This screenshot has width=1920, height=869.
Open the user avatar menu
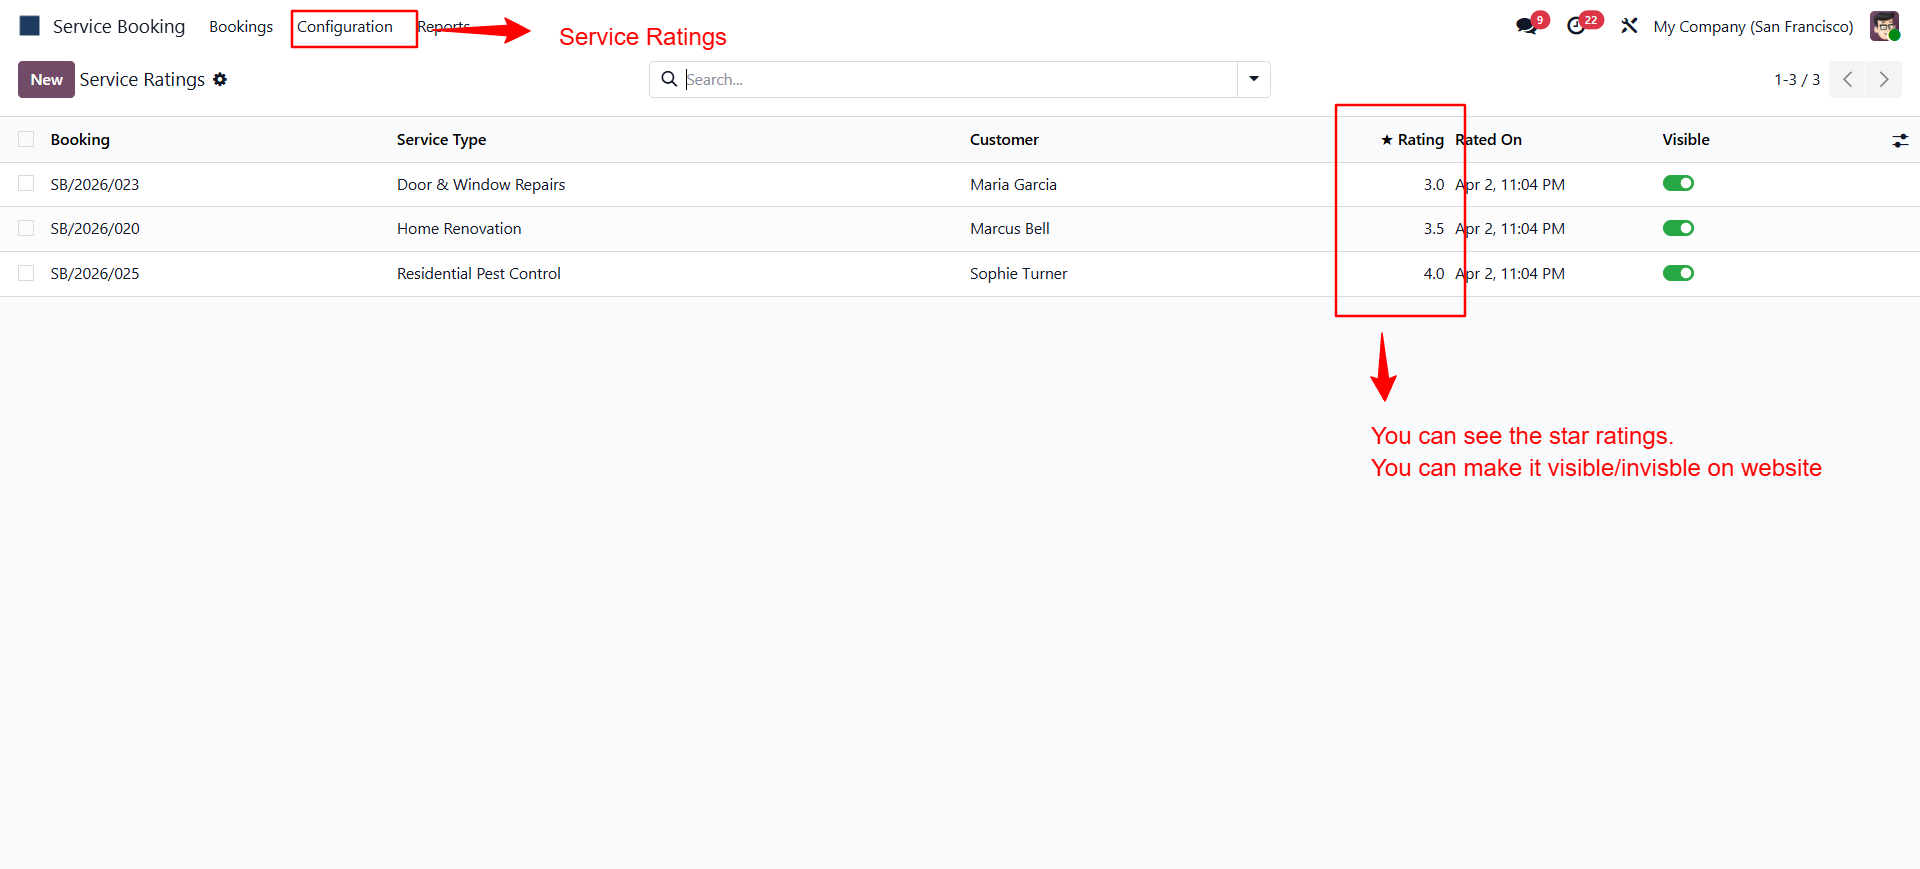coord(1884,26)
